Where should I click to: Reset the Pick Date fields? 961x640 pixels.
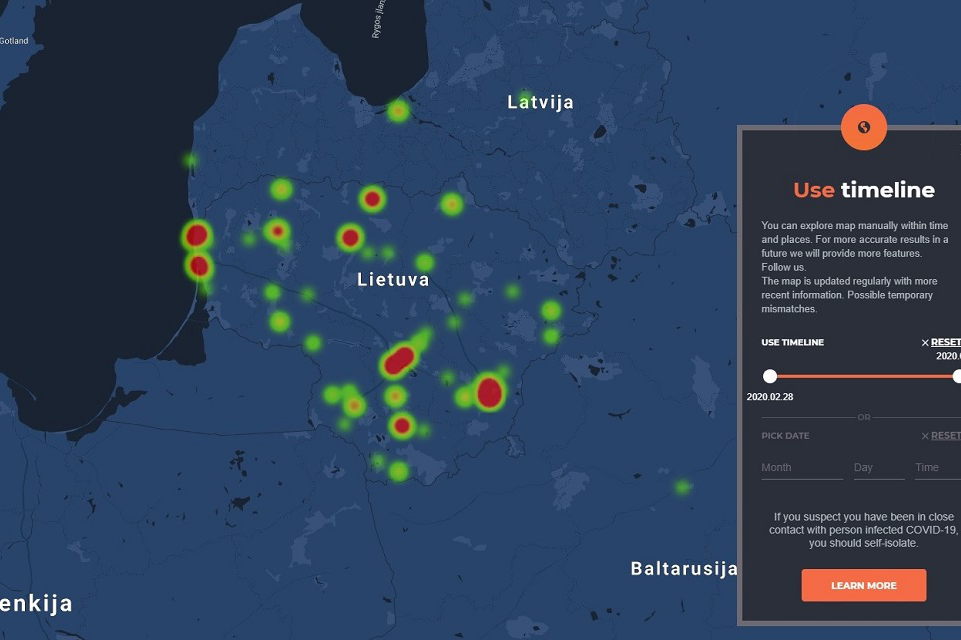[x=945, y=436]
